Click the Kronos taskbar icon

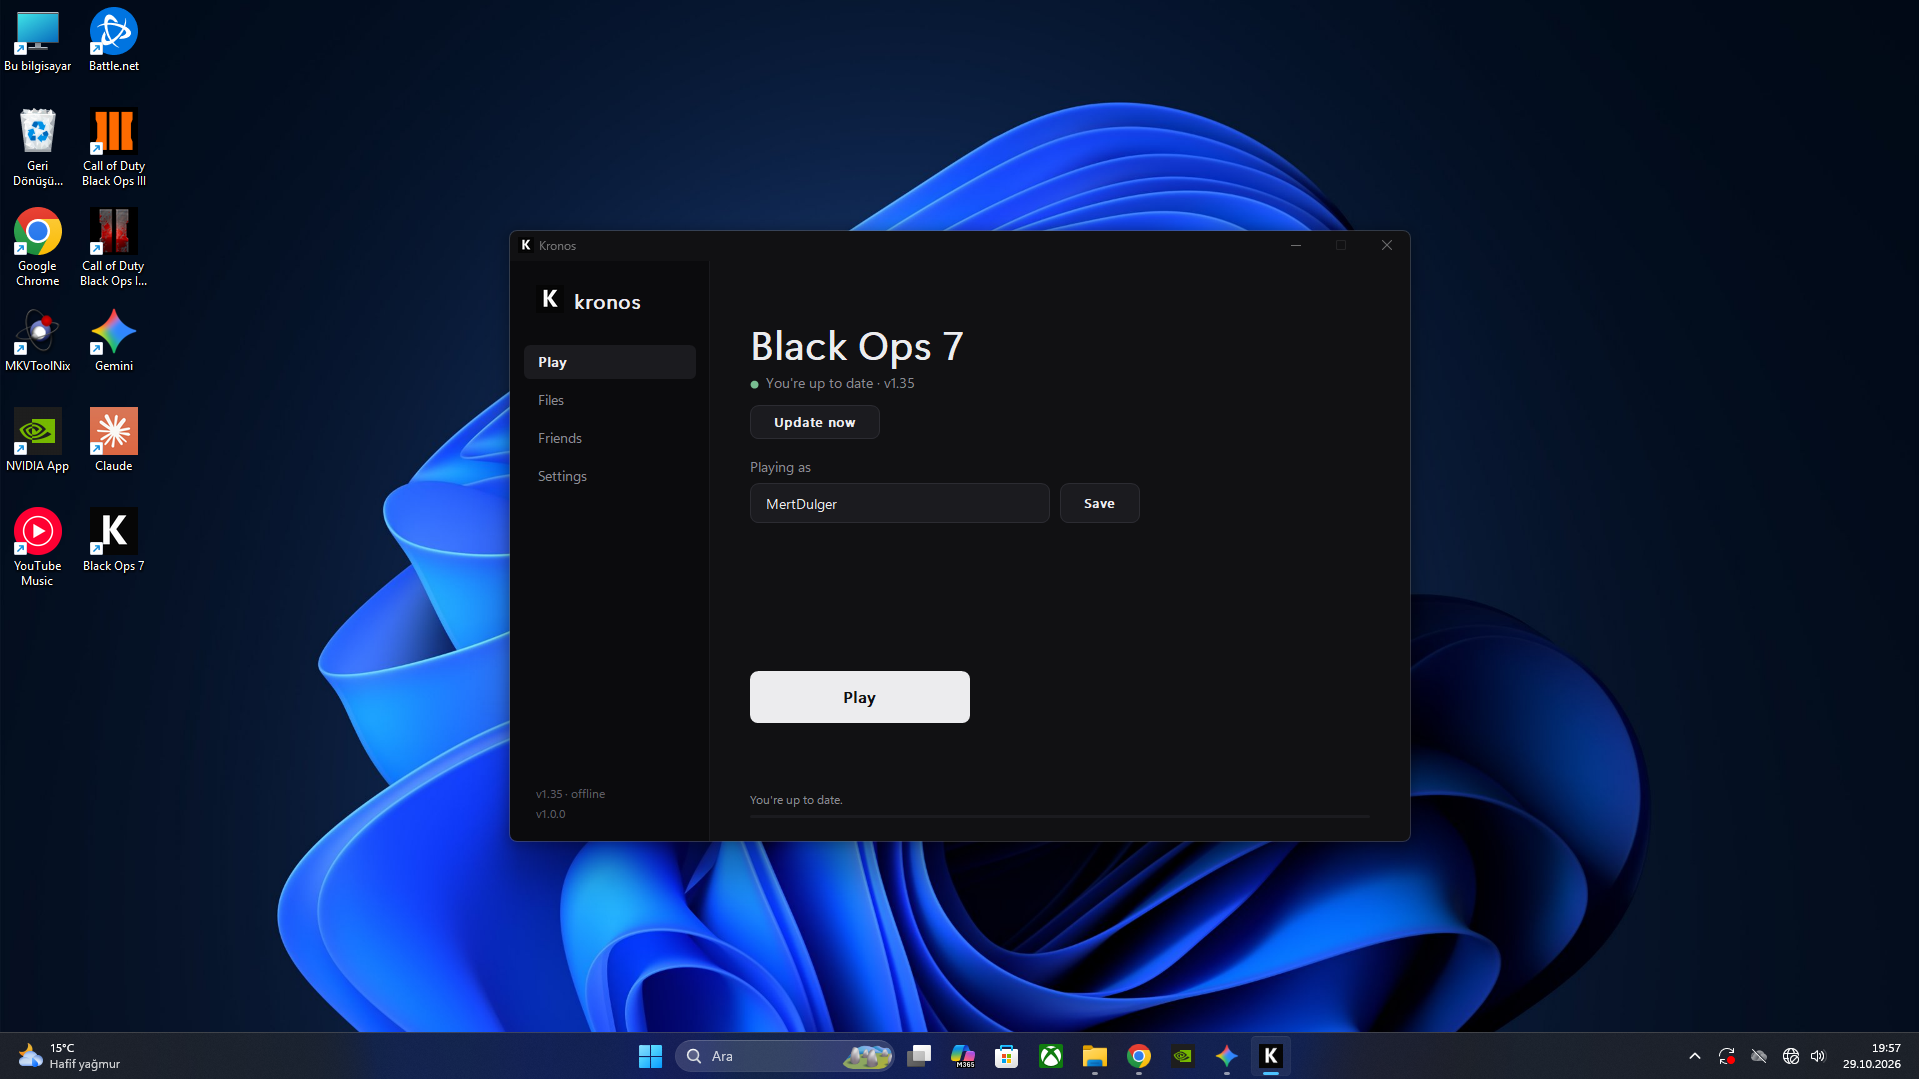1271,1056
